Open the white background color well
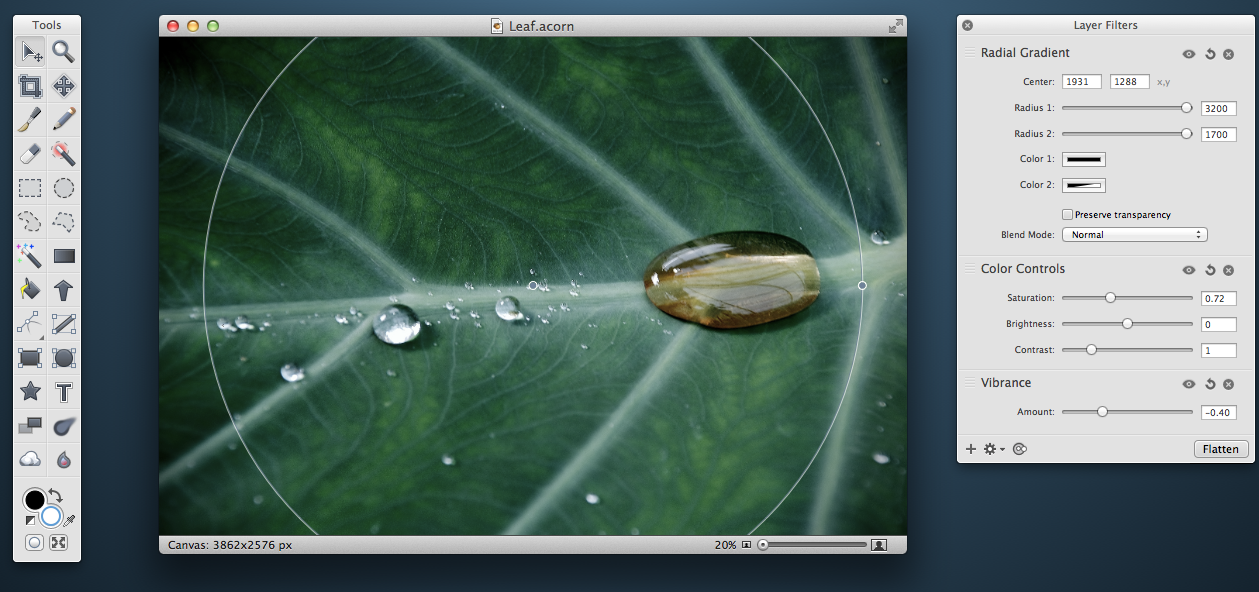 click(x=51, y=516)
